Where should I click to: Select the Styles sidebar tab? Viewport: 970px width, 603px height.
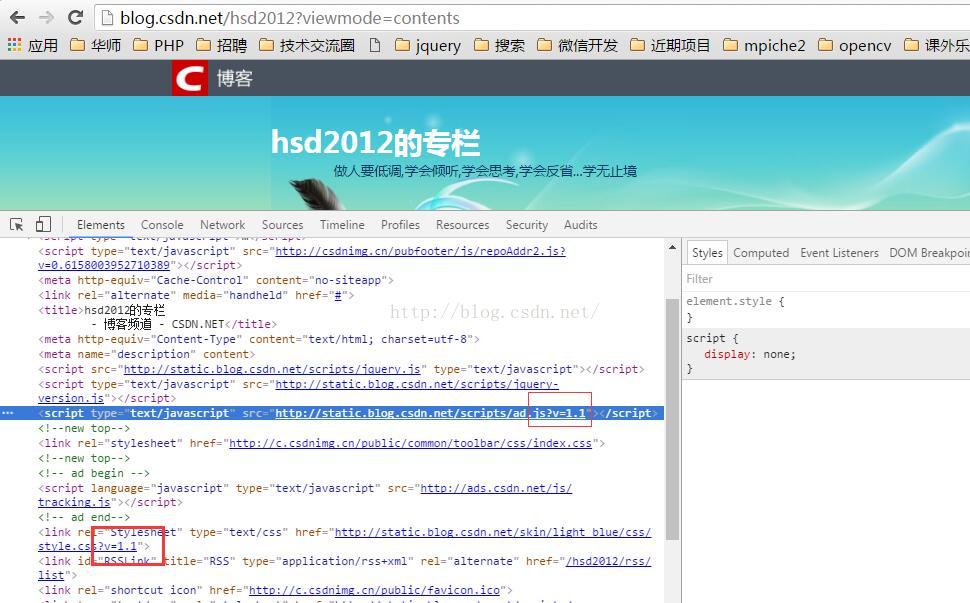coord(707,253)
